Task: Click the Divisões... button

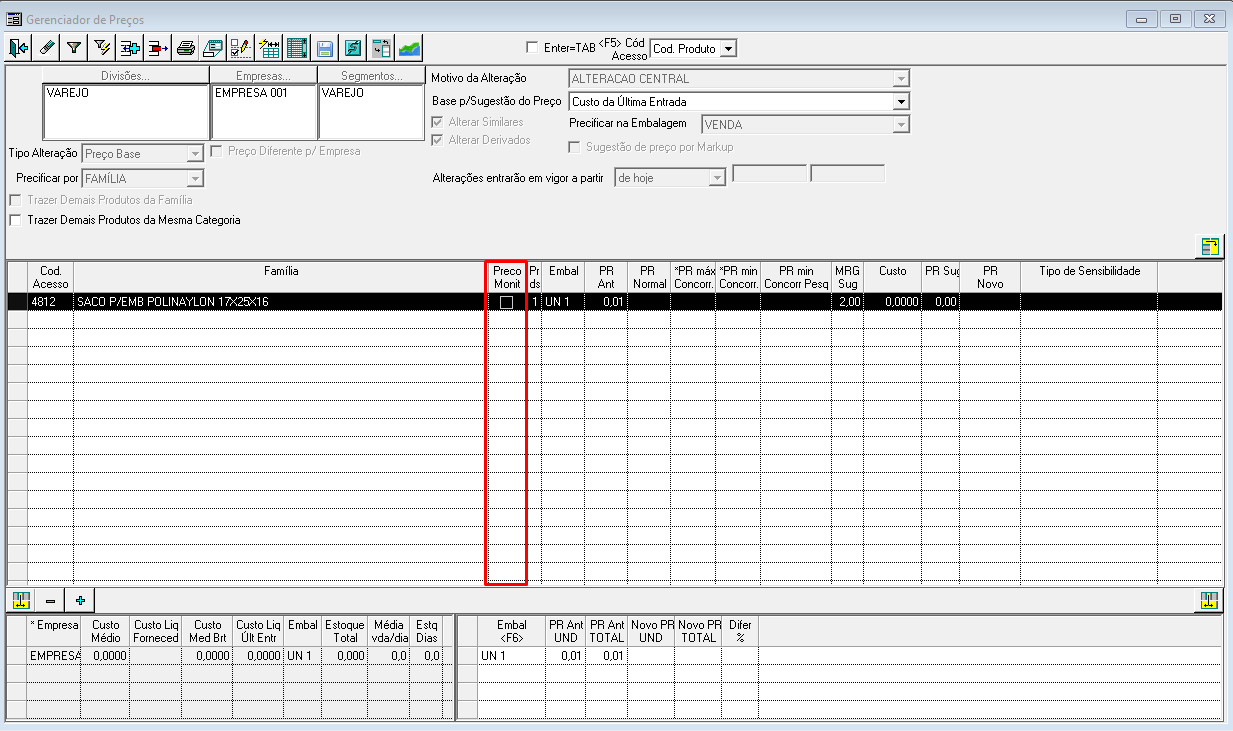Action: [x=125, y=76]
